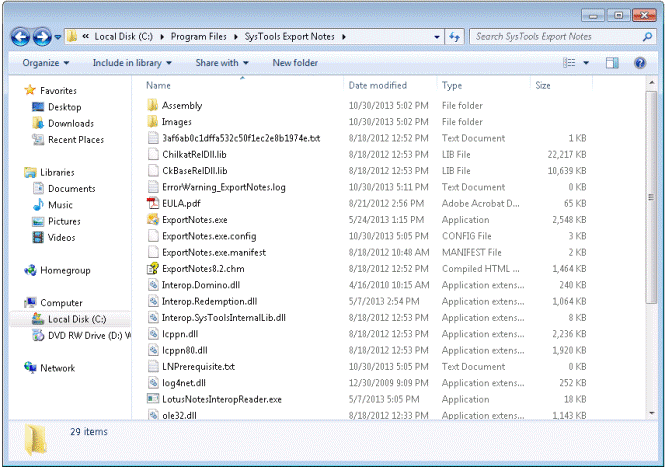Select the Interop.Domino.dll file icon
This screenshot has height=467, width=665.
[153, 285]
